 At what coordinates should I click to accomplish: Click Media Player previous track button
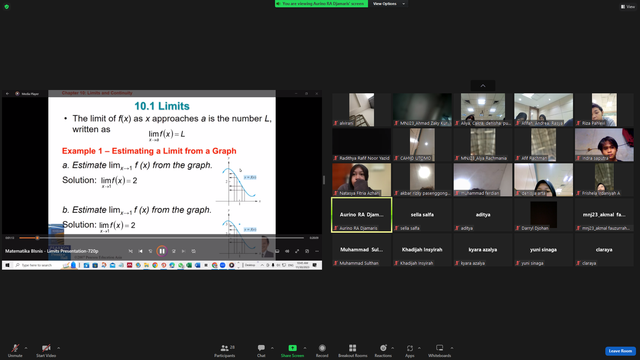[140, 251]
